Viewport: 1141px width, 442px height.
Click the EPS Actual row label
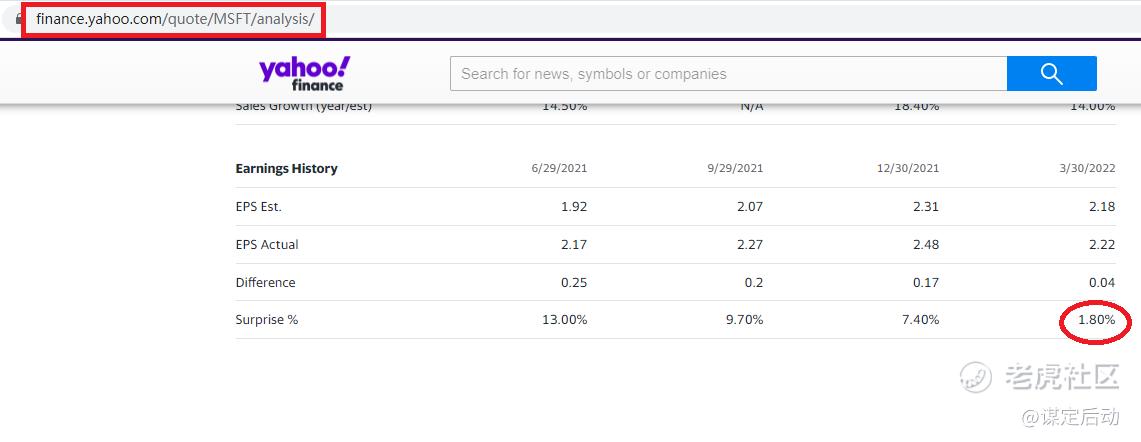tap(267, 245)
